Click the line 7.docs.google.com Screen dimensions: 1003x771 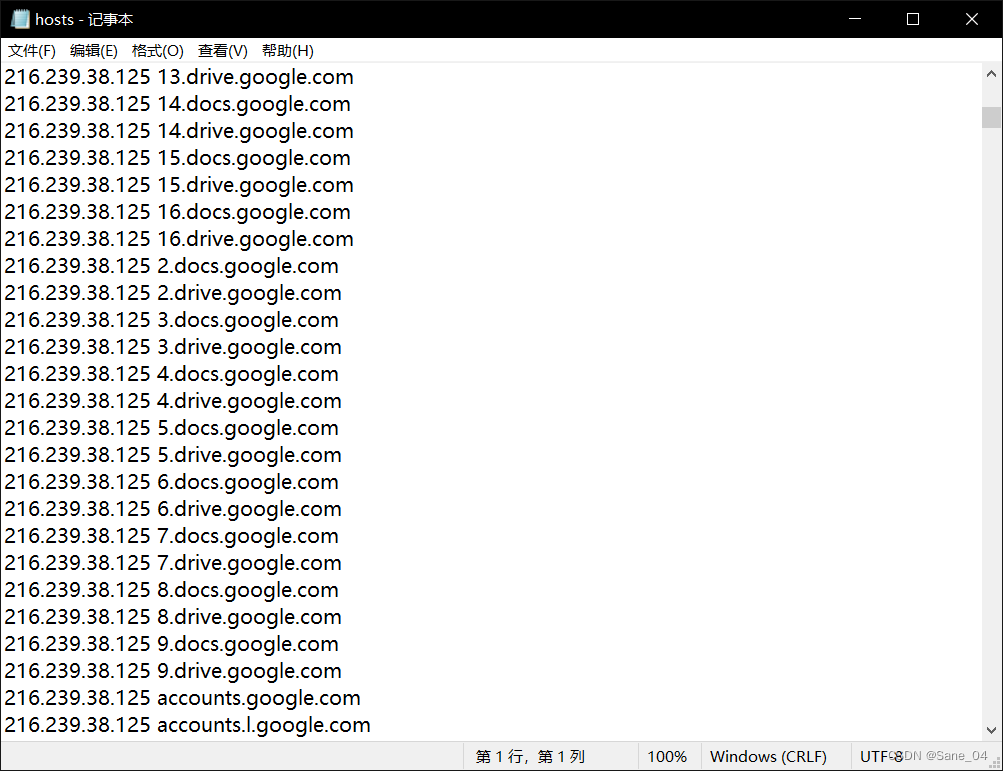point(171,536)
